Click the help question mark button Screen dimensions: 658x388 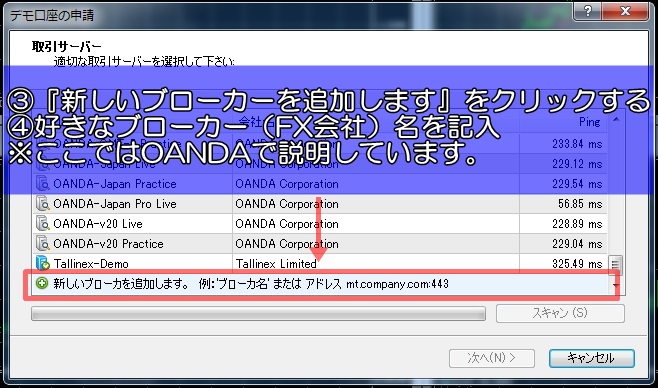click(x=588, y=11)
